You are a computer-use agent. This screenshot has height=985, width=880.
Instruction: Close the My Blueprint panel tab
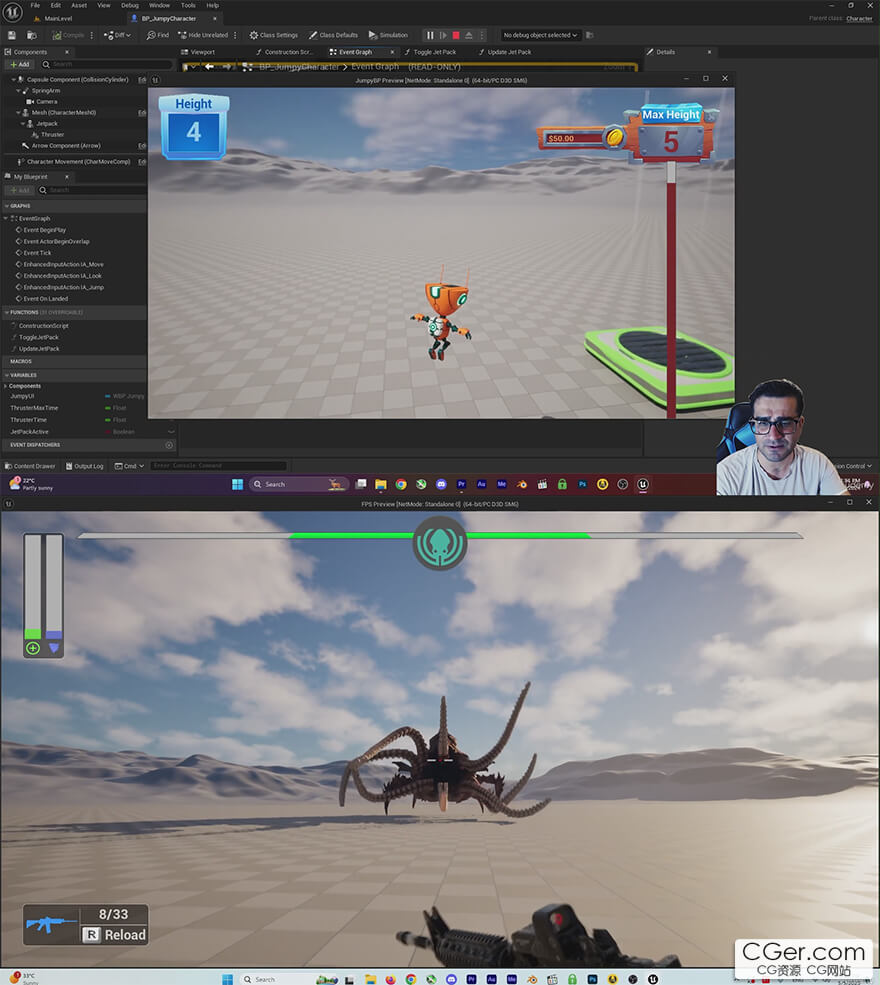(x=67, y=177)
